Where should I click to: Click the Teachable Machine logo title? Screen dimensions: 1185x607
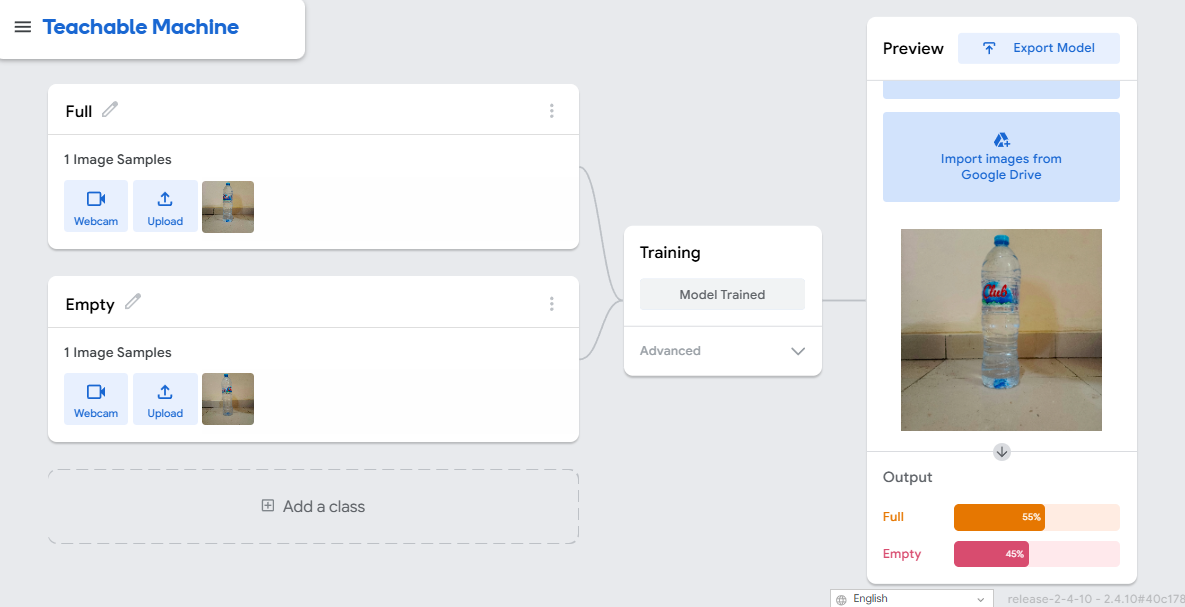[x=141, y=27]
